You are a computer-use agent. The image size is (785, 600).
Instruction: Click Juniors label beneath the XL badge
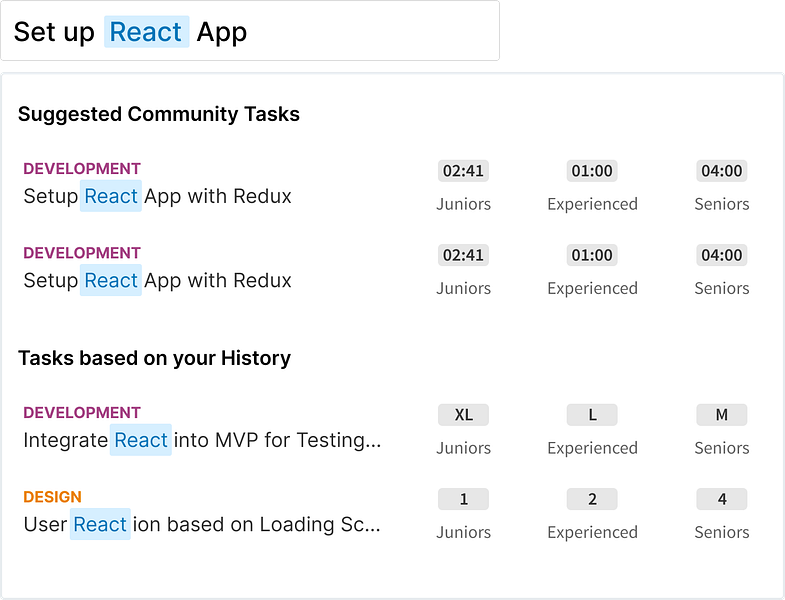tap(463, 448)
